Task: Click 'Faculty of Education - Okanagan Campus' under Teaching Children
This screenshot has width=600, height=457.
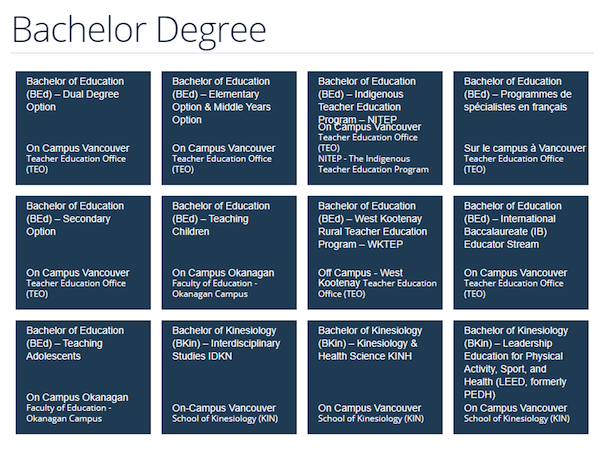Action: point(214,289)
